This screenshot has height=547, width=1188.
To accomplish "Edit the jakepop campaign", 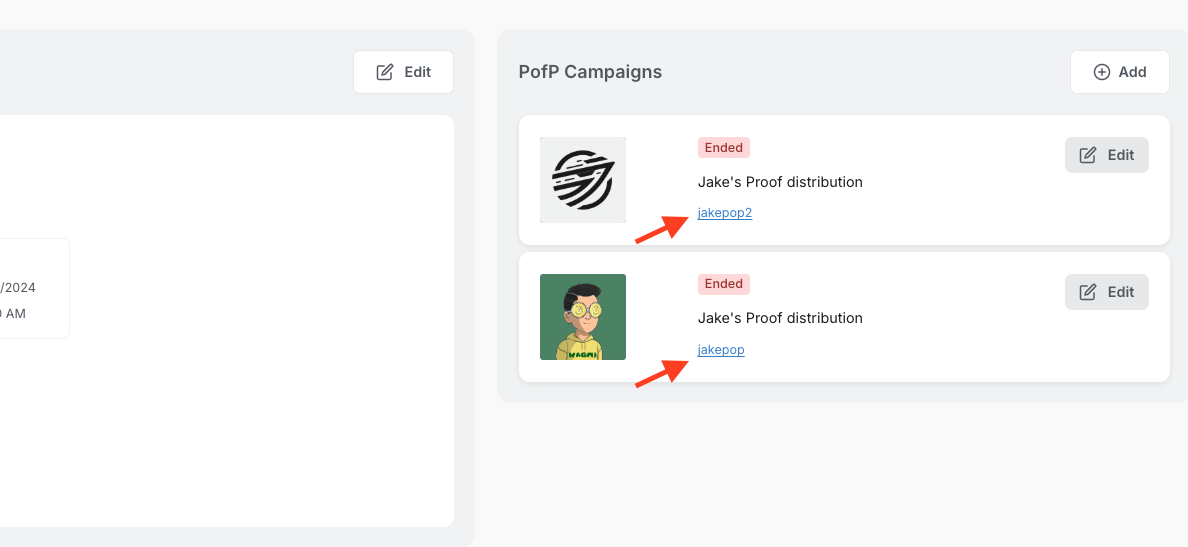I will 1107,292.
